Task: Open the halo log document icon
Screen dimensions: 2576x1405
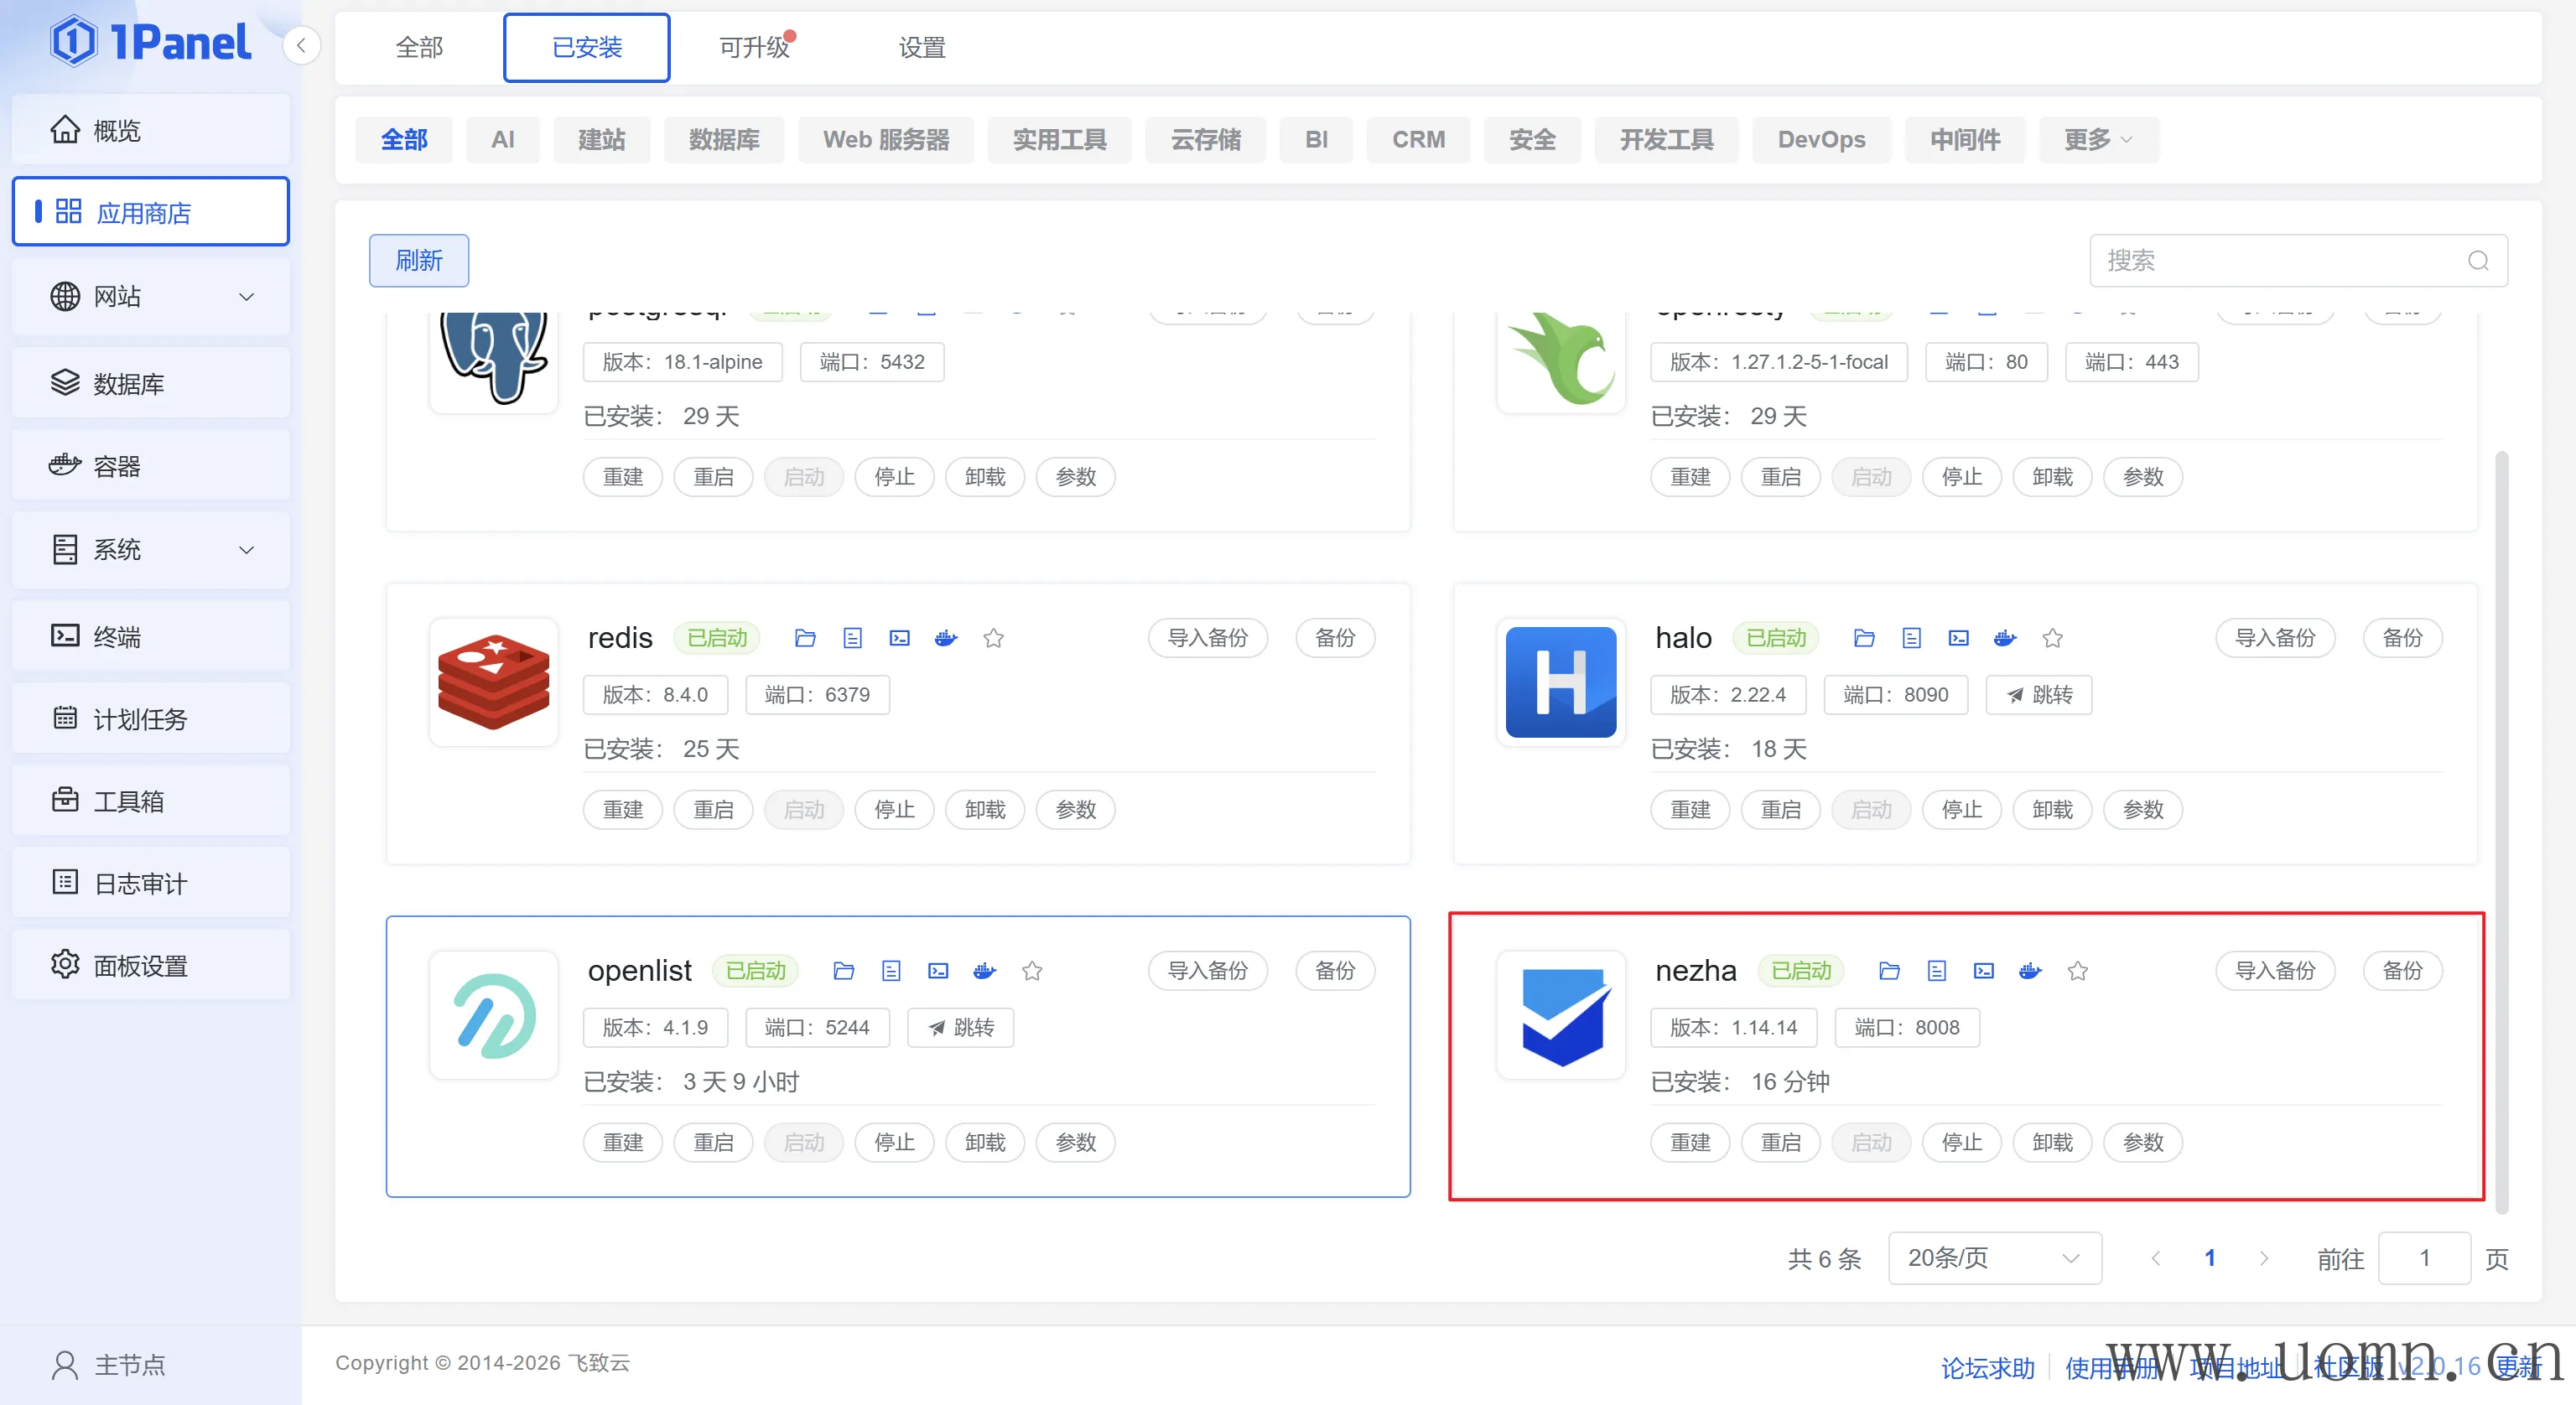Action: pos(1911,638)
